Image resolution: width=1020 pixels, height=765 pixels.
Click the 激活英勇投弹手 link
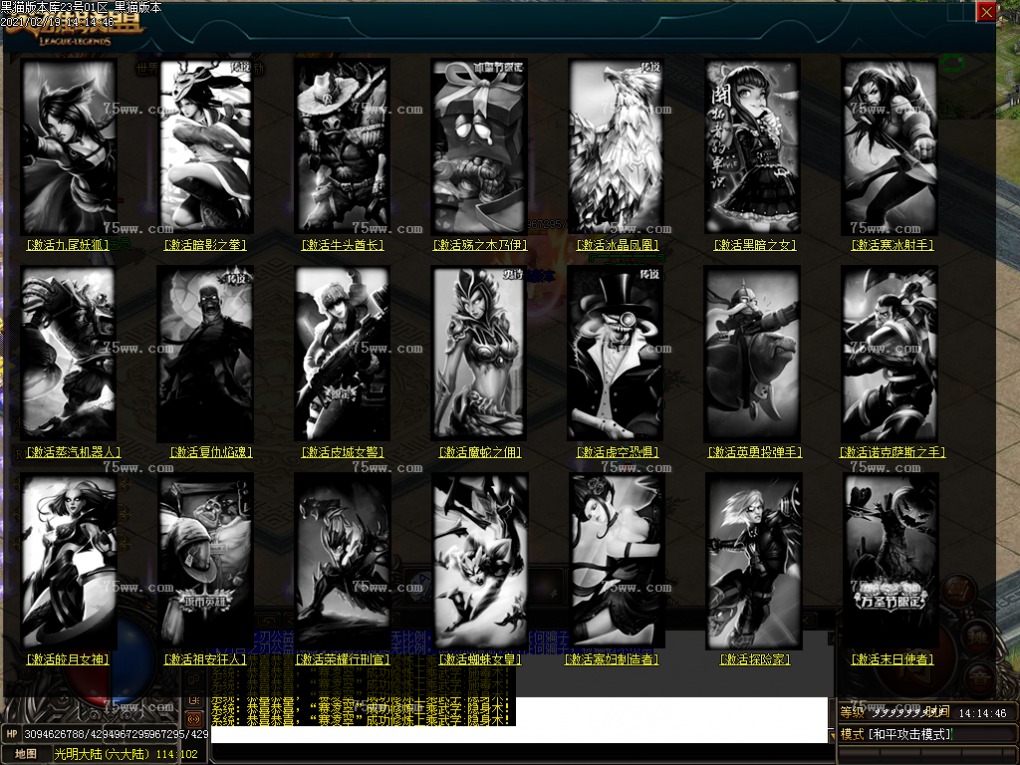coord(755,451)
